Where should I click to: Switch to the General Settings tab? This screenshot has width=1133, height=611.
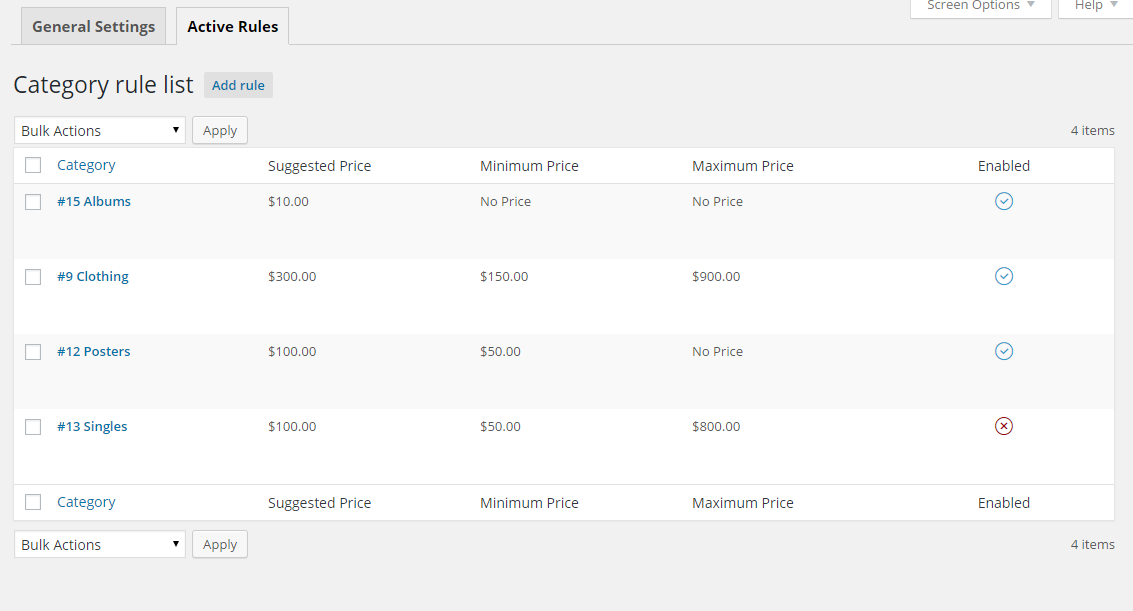tap(94, 27)
